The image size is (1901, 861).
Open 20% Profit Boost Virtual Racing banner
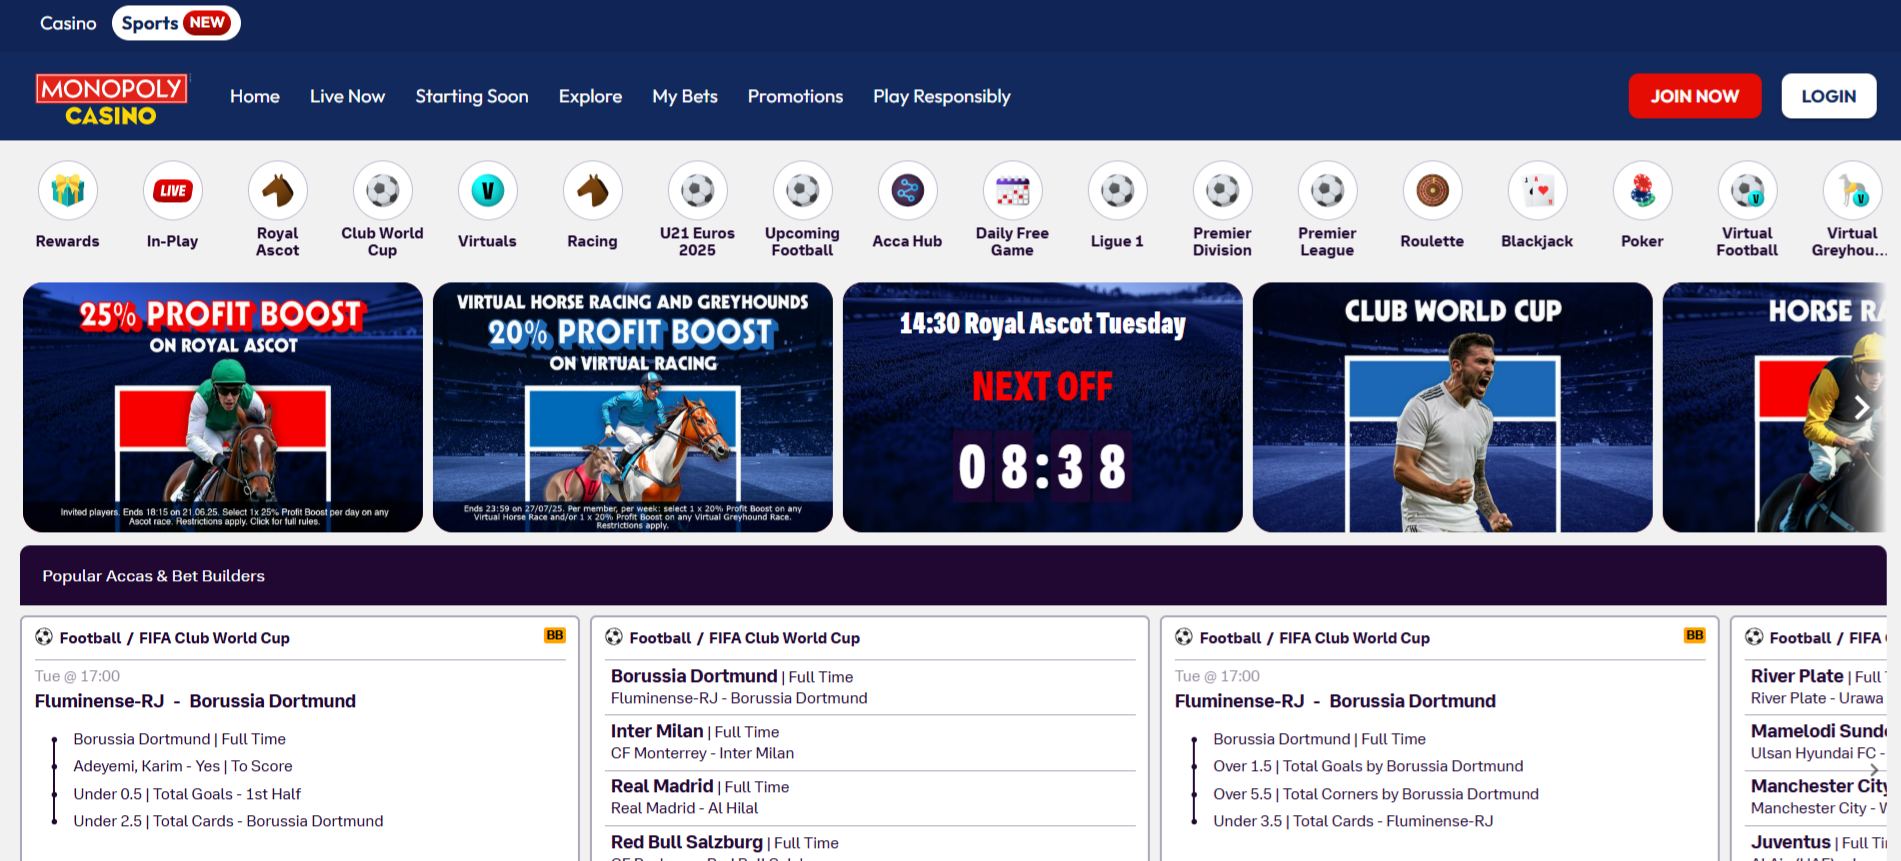633,407
